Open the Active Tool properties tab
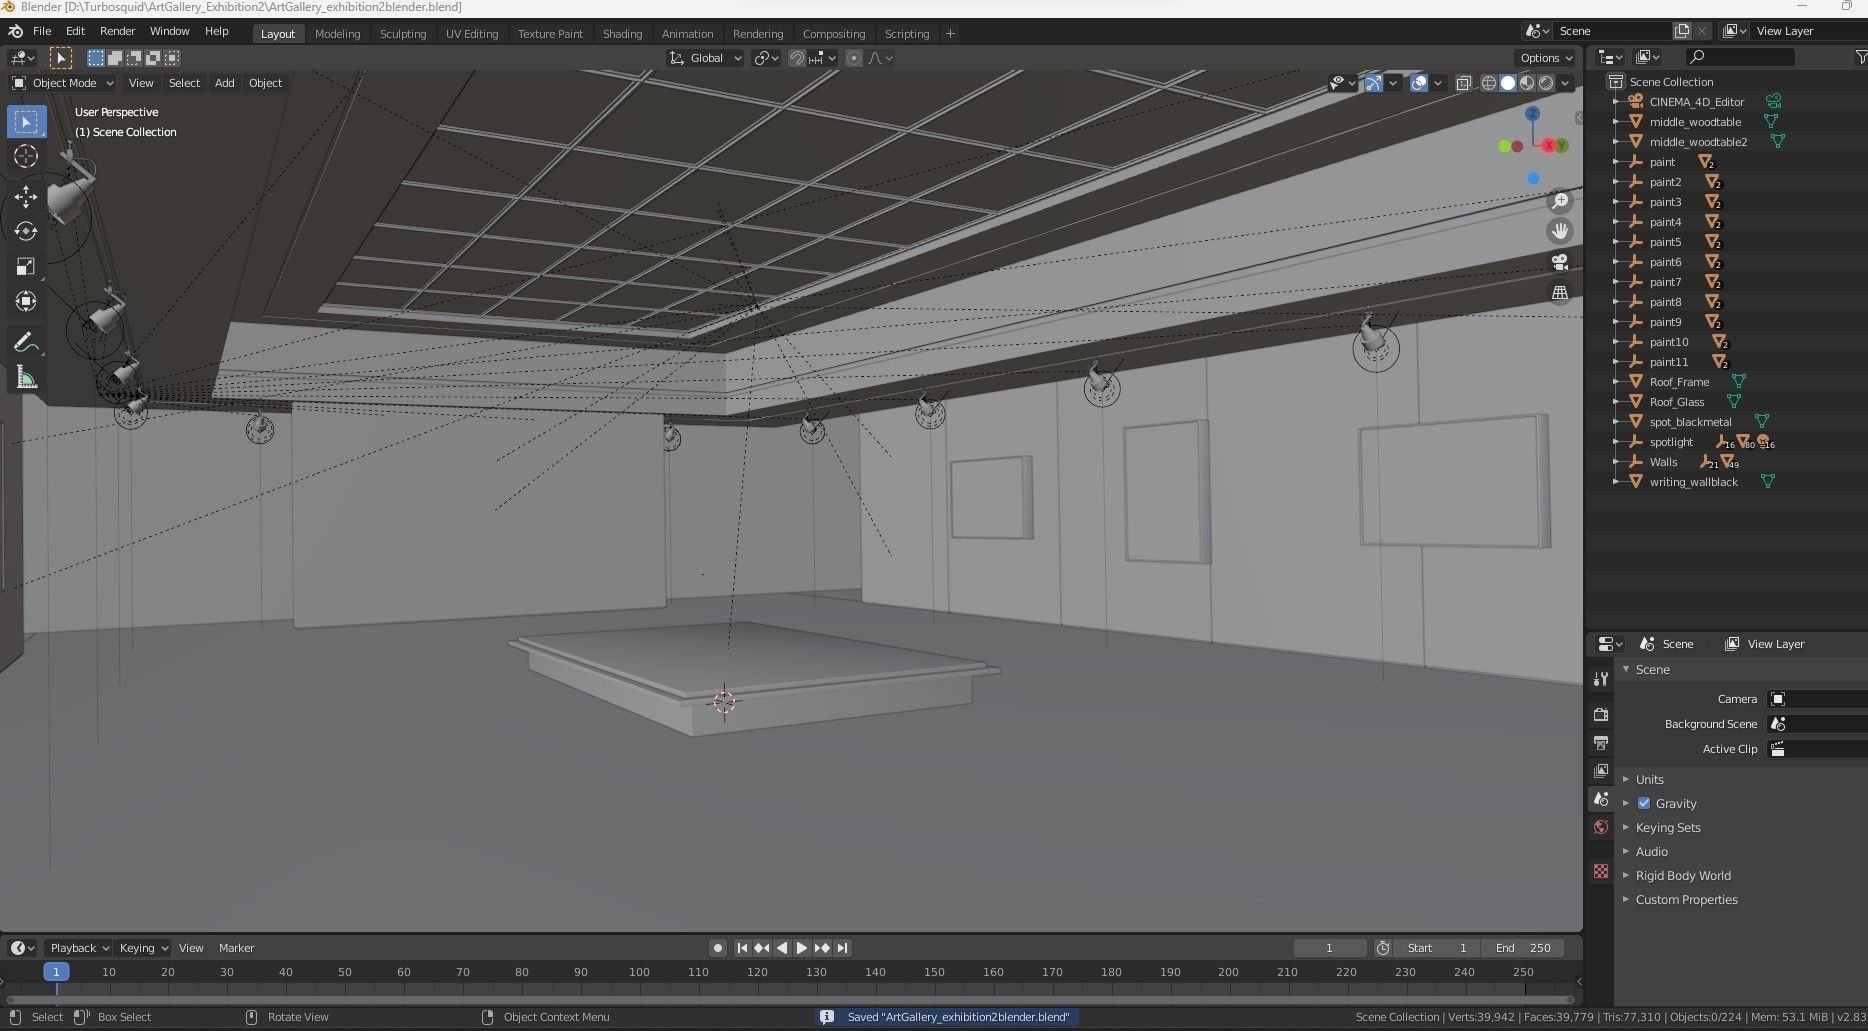Viewport: 1868px width, 1031px height. tap(1601, 679)
